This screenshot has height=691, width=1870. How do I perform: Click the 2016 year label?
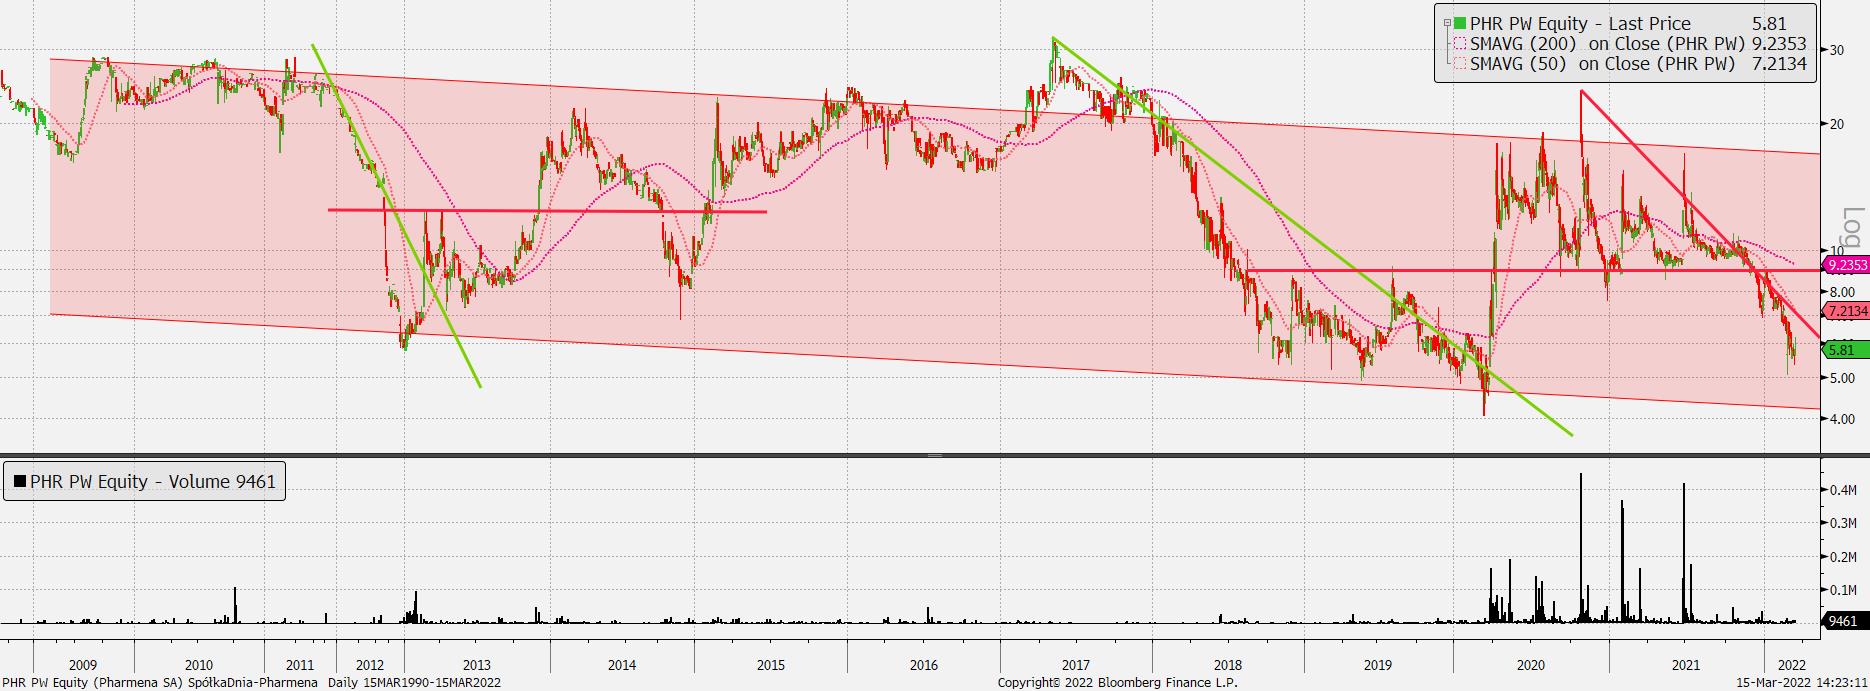coord(923,665)
